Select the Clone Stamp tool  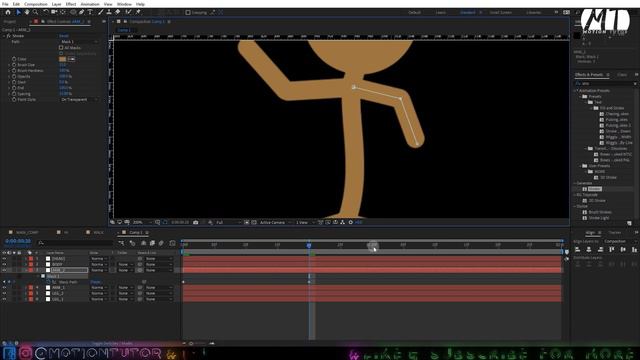(x=109, y=12)
